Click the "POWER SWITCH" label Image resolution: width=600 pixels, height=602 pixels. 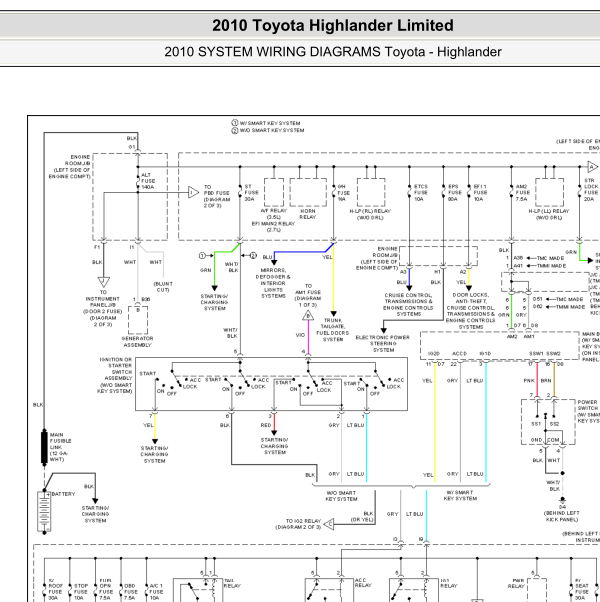[x=588, y=405]
